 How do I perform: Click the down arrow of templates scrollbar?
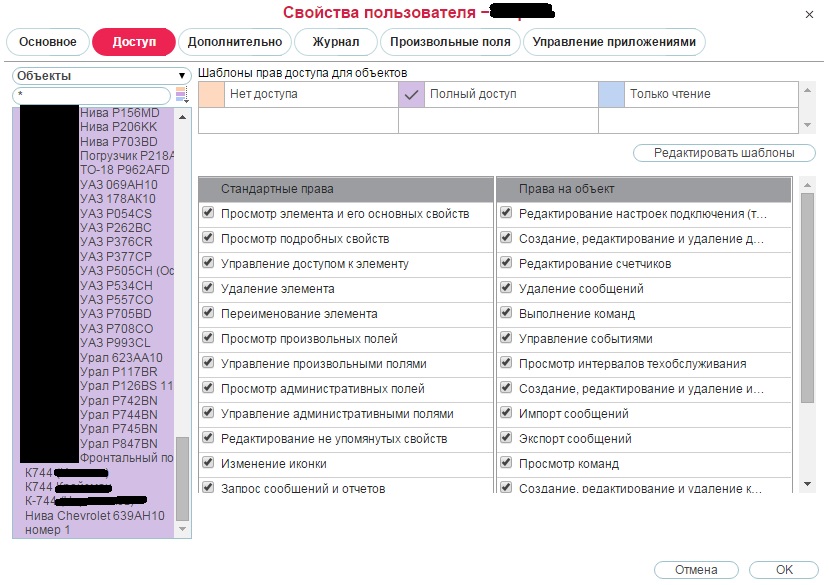click(x=807, y=126)
